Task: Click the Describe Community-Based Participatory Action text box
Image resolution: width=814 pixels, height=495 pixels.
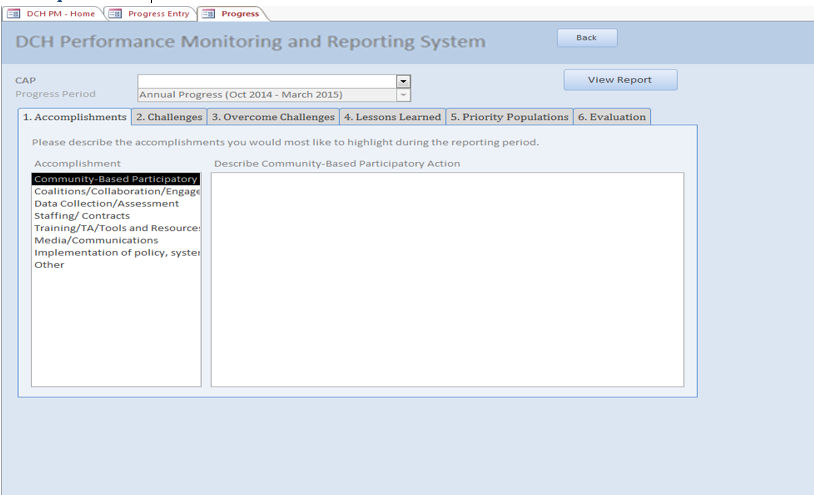Action: [447, 279]
